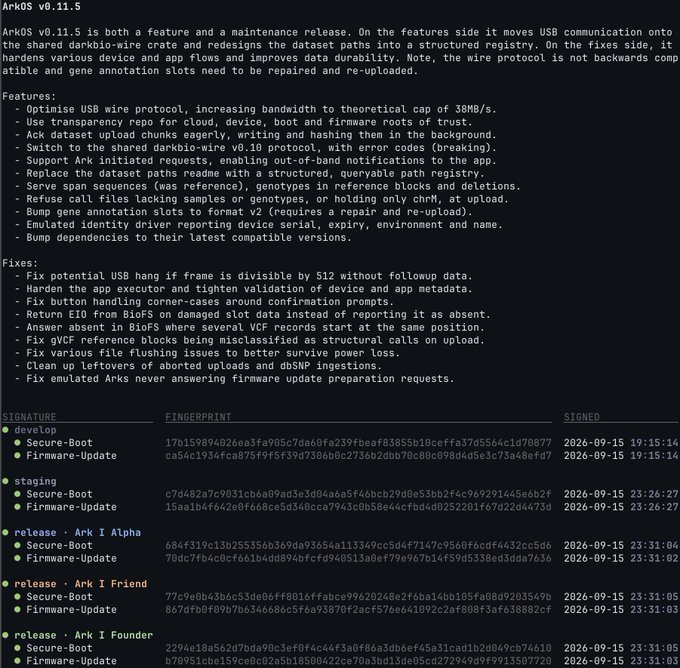
Task: Click Firmware-Update label under Ark I Founder
Action: (x=72, y=661)
